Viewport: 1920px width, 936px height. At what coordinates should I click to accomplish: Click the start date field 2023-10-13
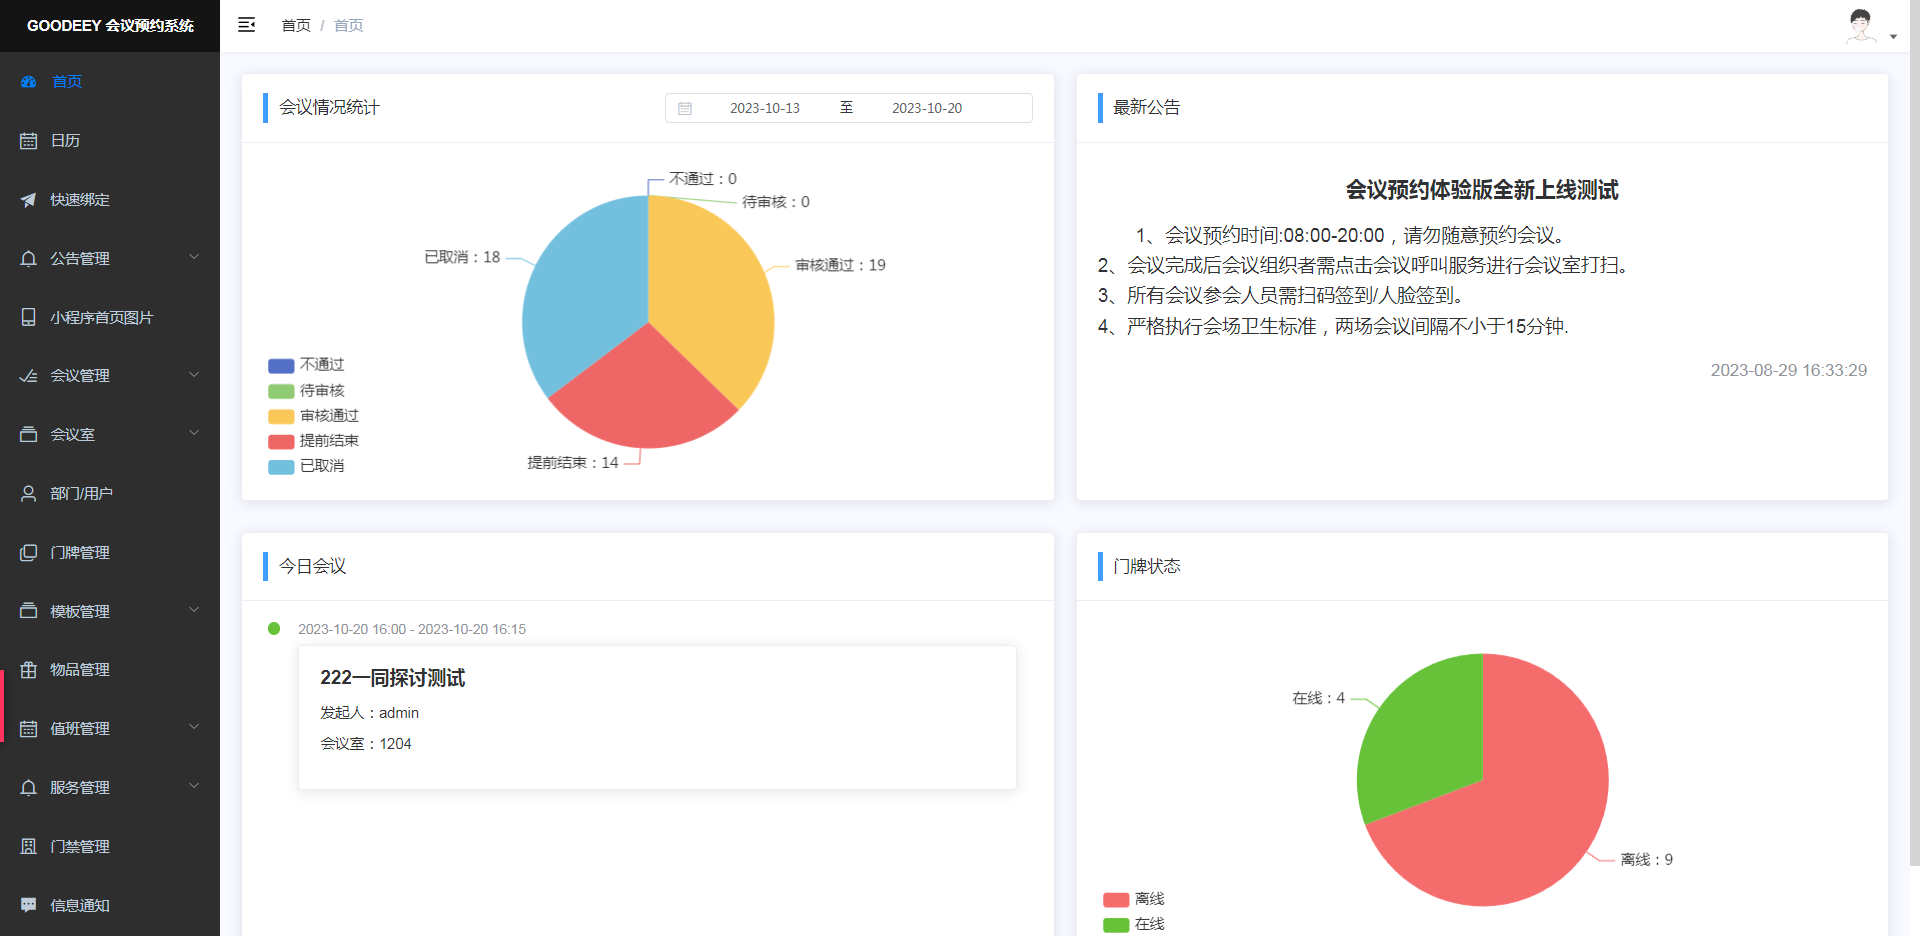pos(764,108)
